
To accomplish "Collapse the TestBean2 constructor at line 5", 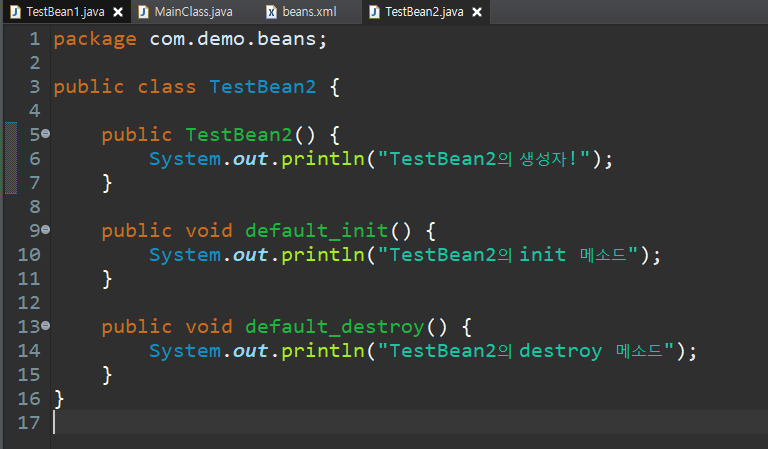I will (46, 133).
